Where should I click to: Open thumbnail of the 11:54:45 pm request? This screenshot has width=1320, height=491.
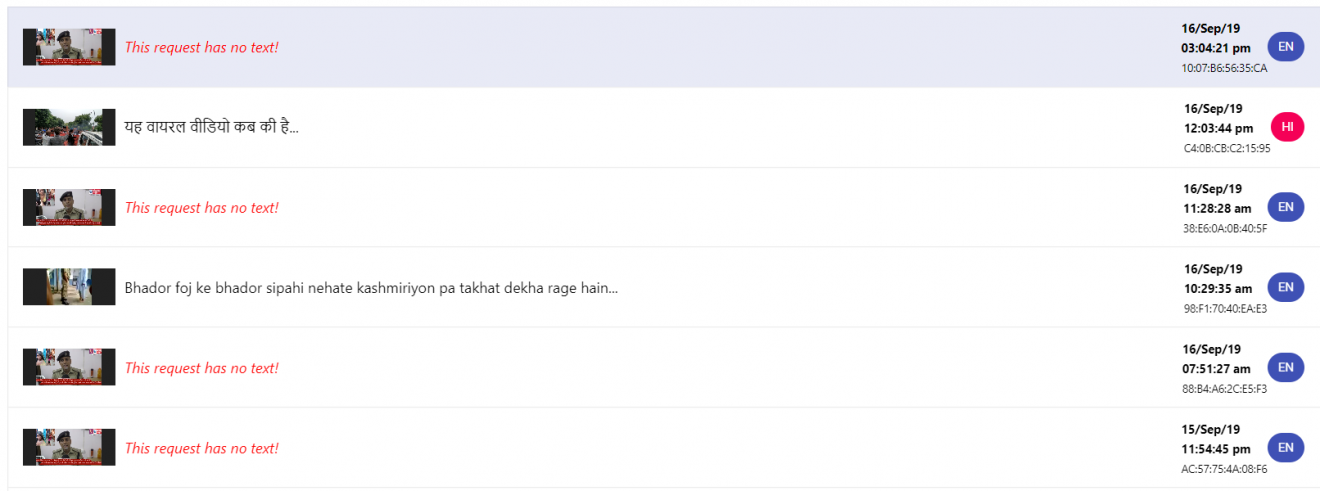click(x=69, y=447)
